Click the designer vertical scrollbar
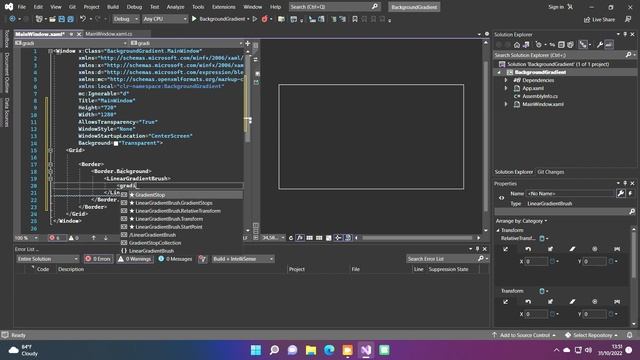This screenshot has height=360, width=640. point(486,136)
